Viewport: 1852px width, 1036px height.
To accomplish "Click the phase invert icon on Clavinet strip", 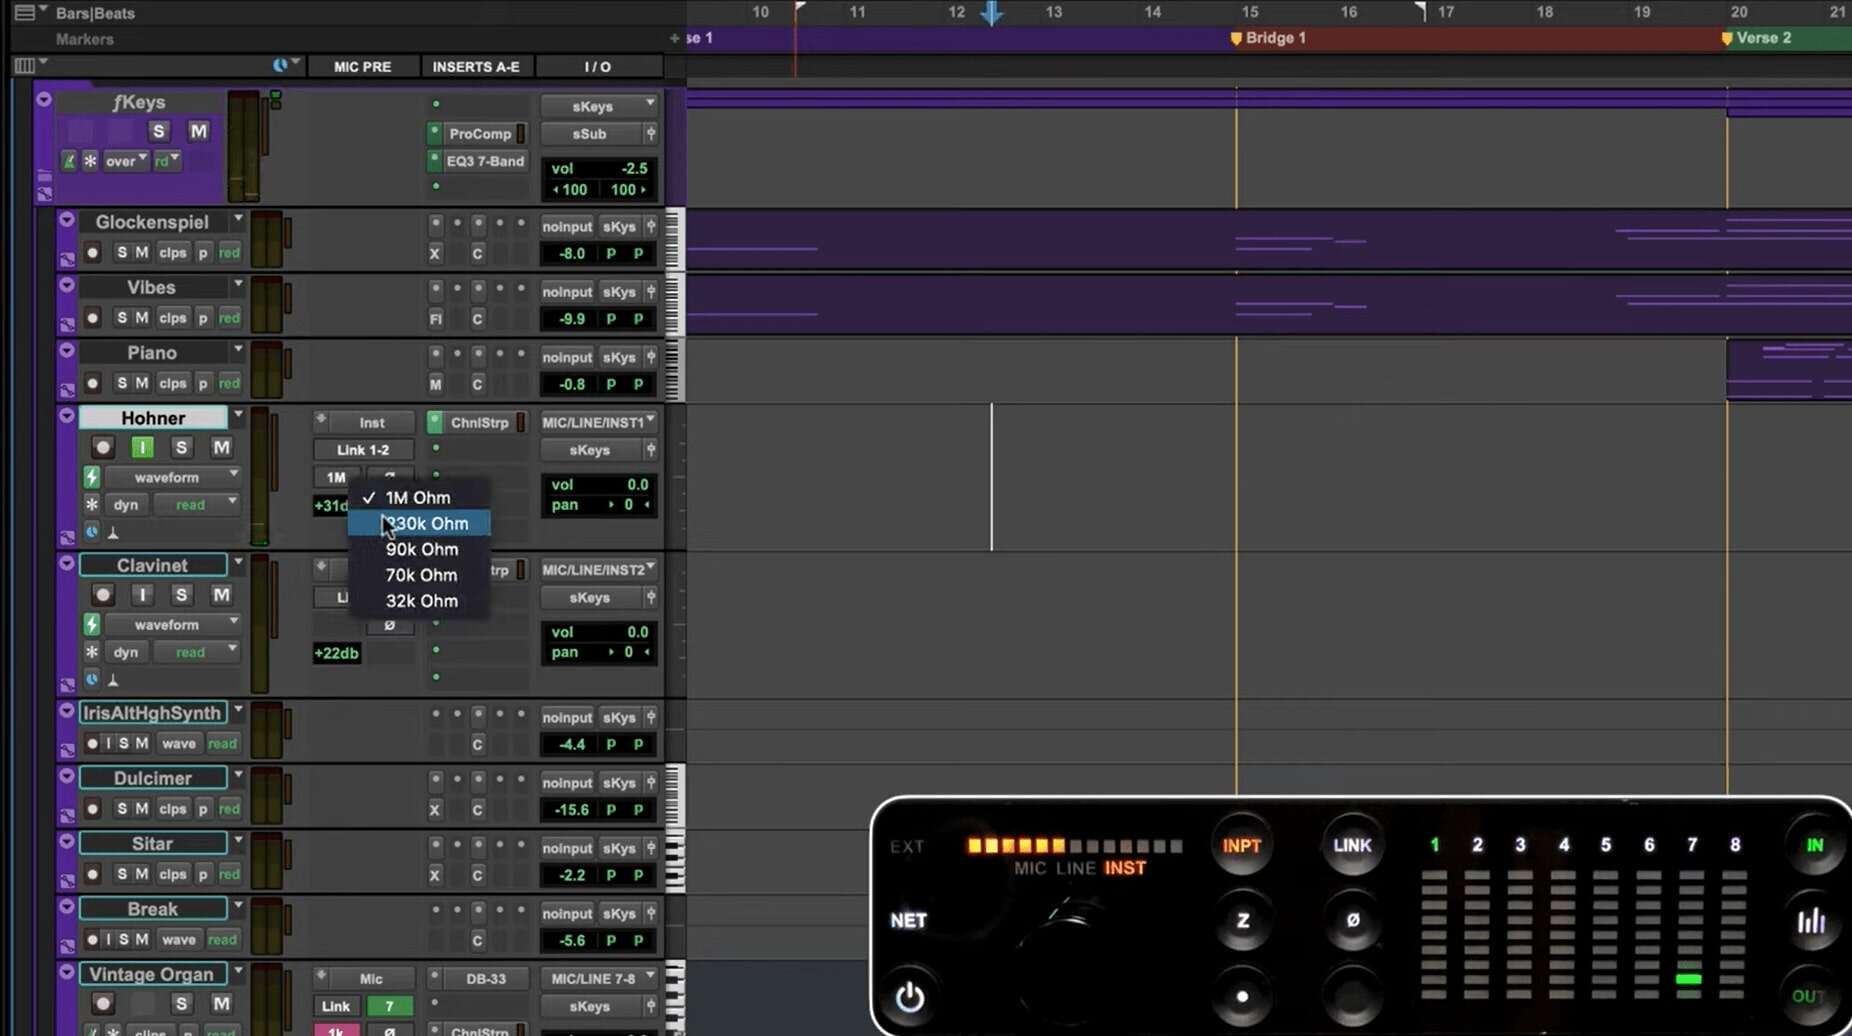I will [x=390, y=625].
